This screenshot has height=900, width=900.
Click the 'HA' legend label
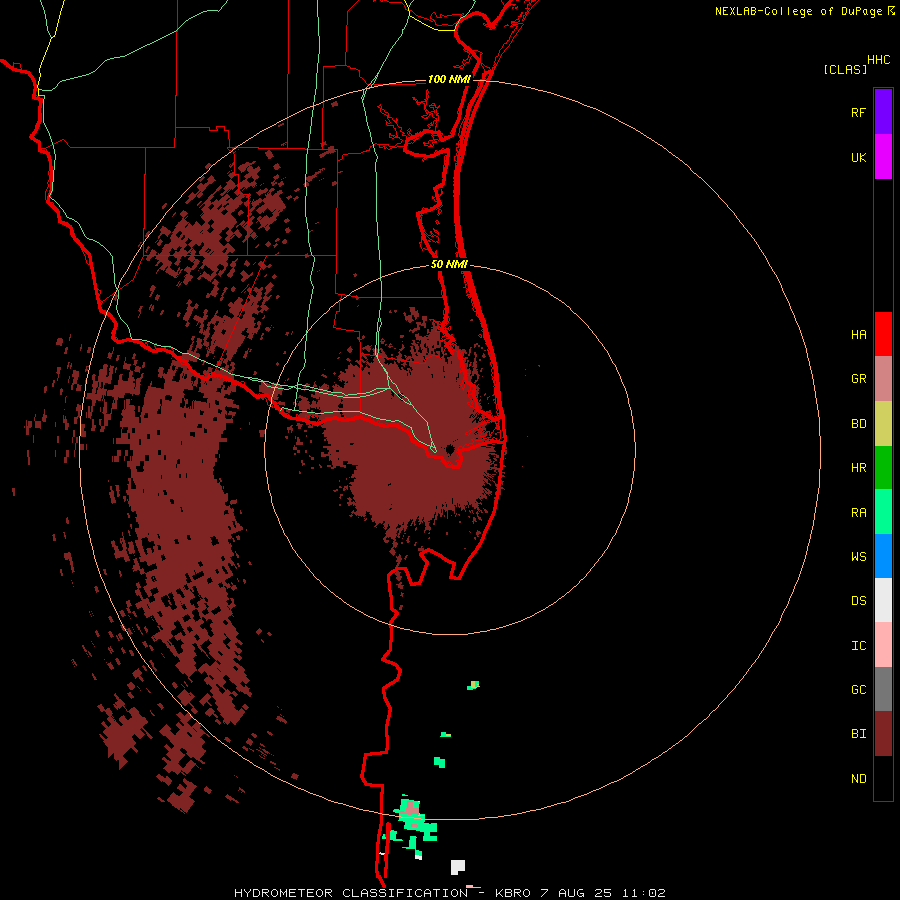click(858, 335)
